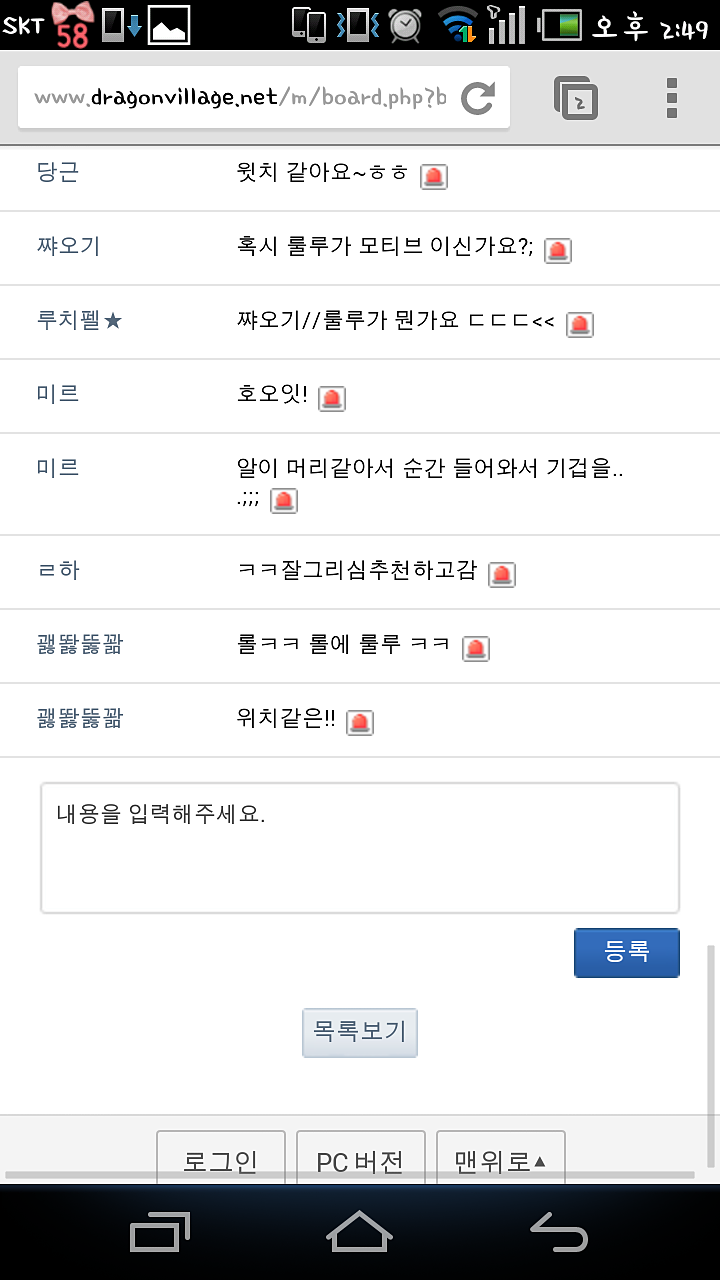Tap the reload page icon
The height and width of the screenshot is (1280, 720).
[x=478, y=97]
